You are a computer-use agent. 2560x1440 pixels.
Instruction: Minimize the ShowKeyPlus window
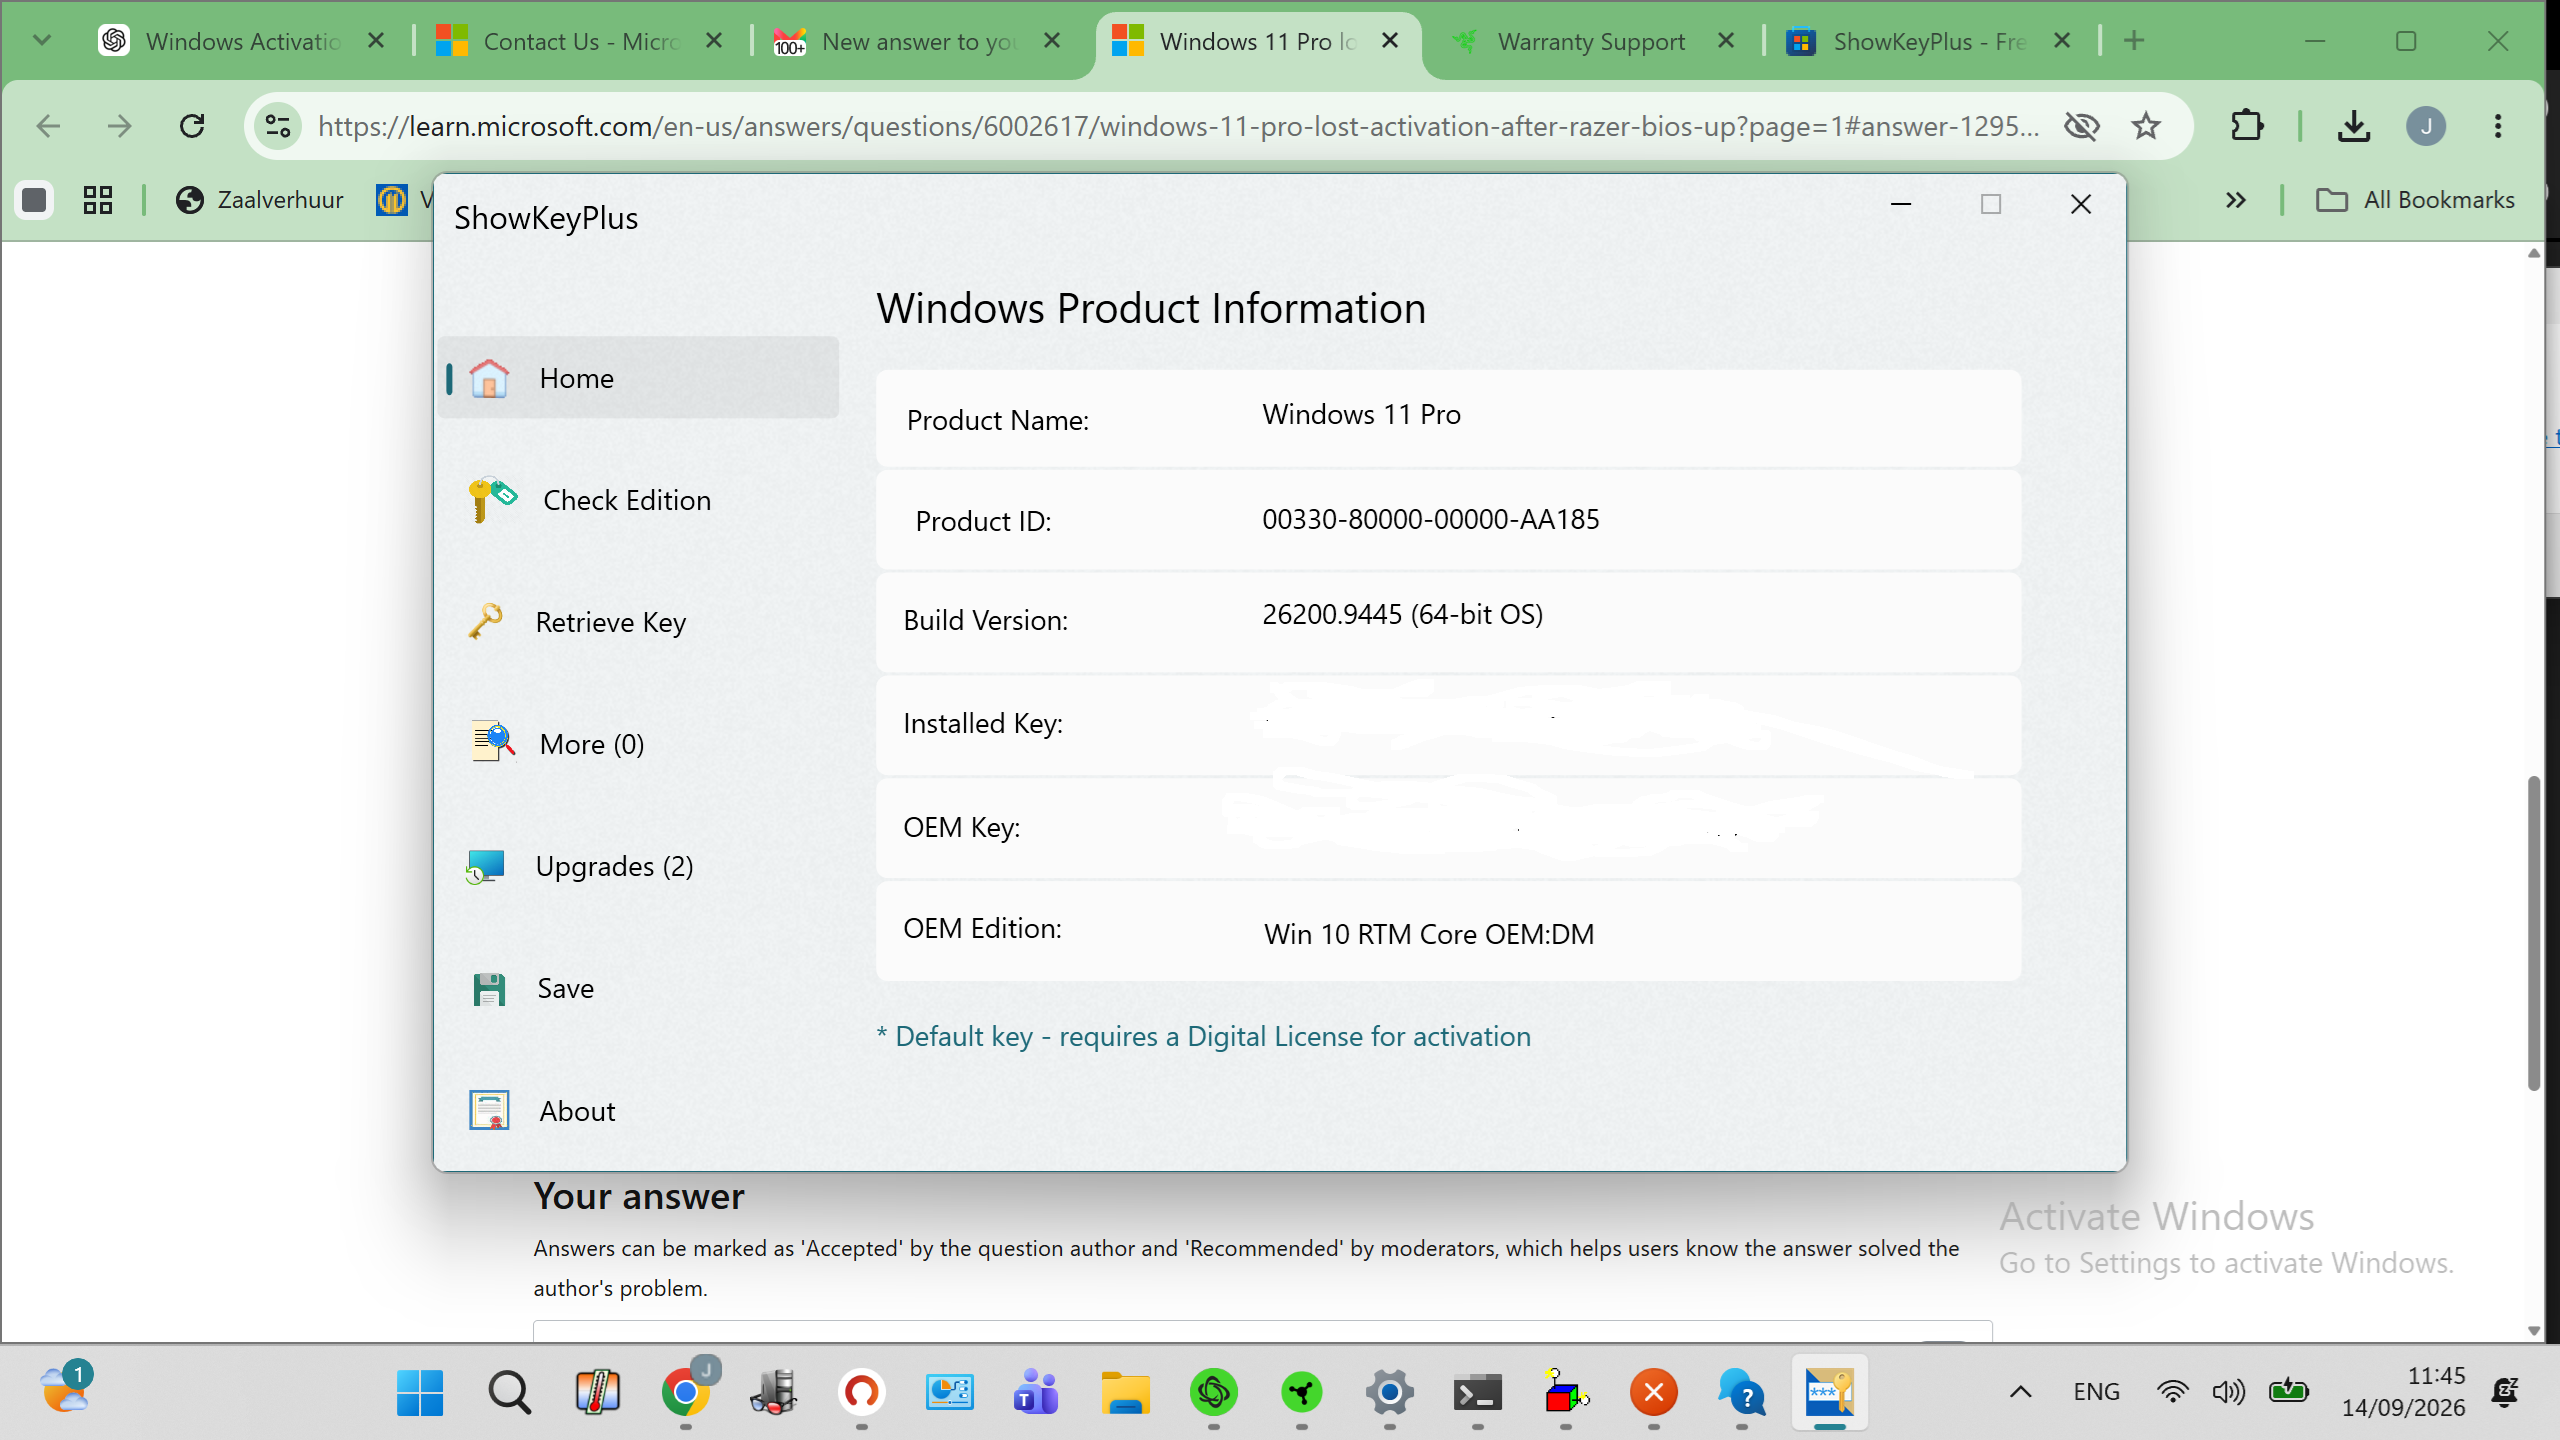click(x=1901, y=204)
